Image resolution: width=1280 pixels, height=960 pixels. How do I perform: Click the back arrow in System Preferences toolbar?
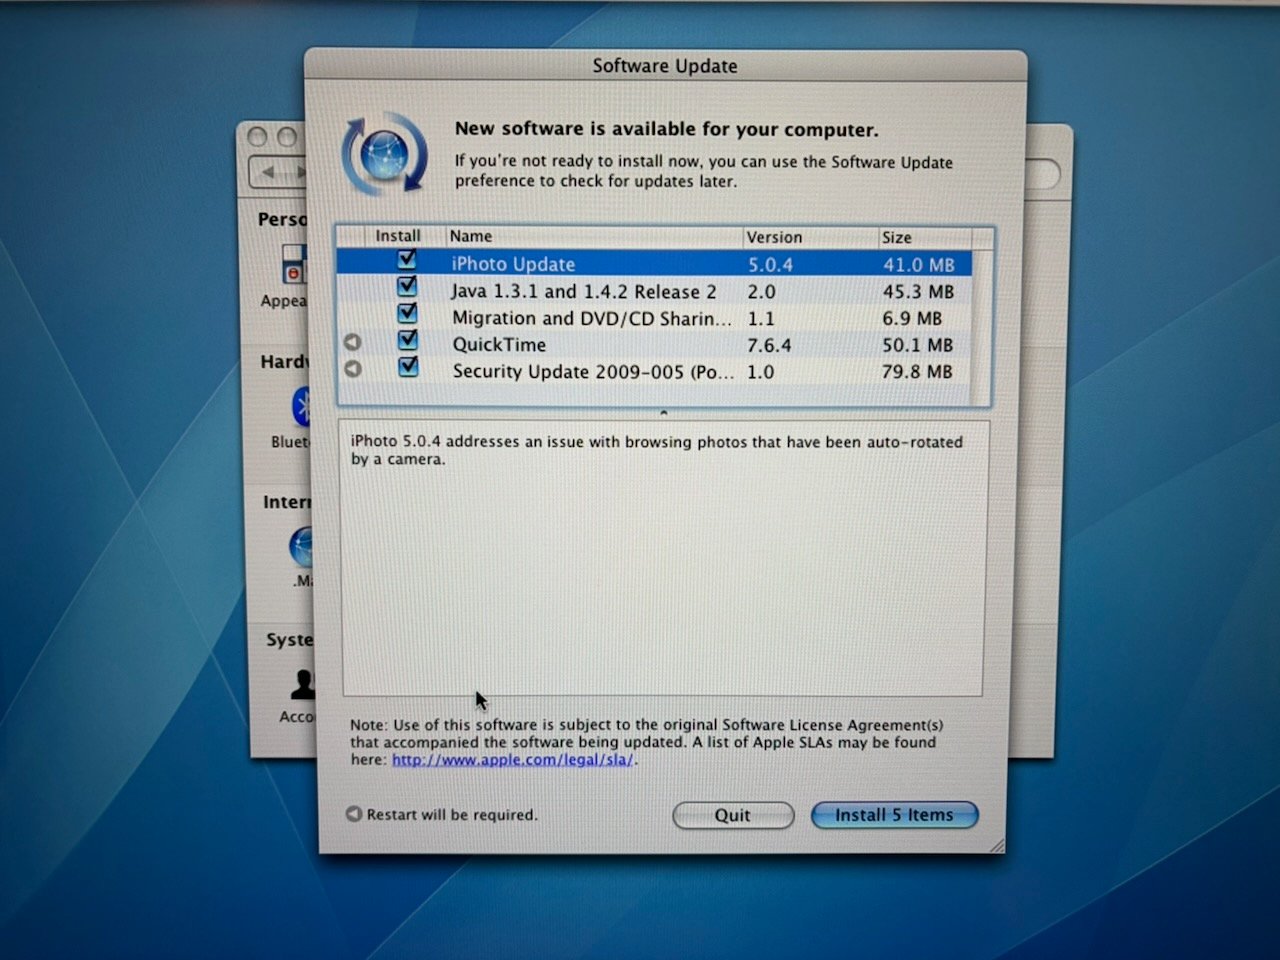tap(267, 173)
